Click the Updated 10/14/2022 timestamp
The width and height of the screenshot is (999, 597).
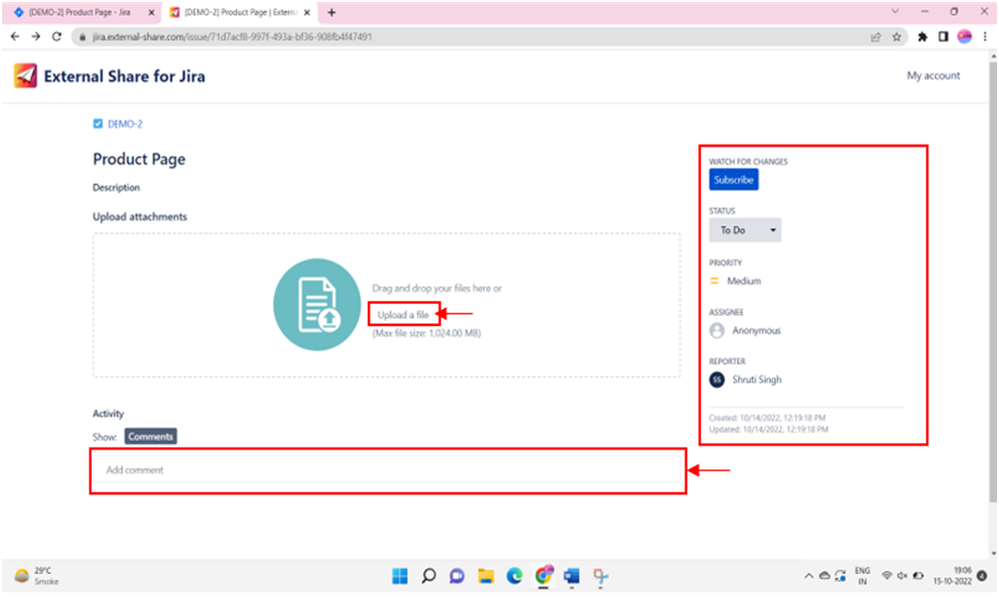tap(768, 429)
